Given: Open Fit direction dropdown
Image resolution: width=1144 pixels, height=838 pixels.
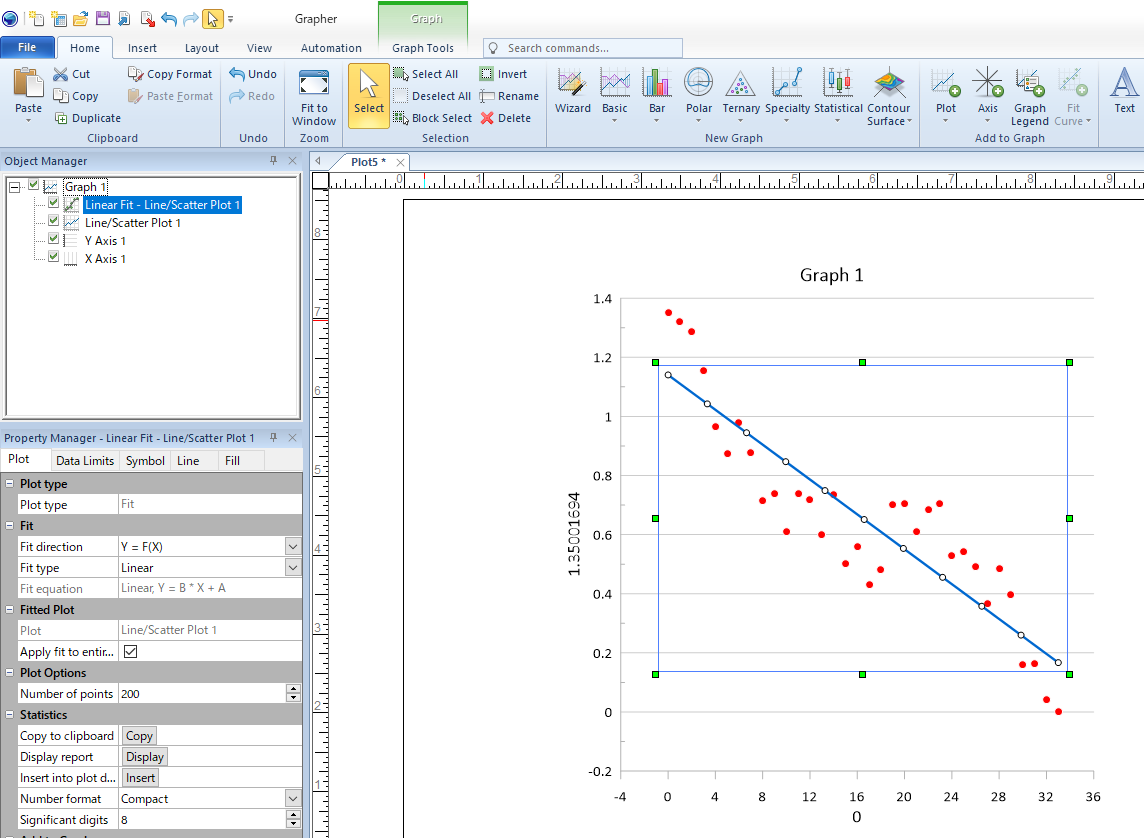Looking at the screenshot, I should 293,546.
